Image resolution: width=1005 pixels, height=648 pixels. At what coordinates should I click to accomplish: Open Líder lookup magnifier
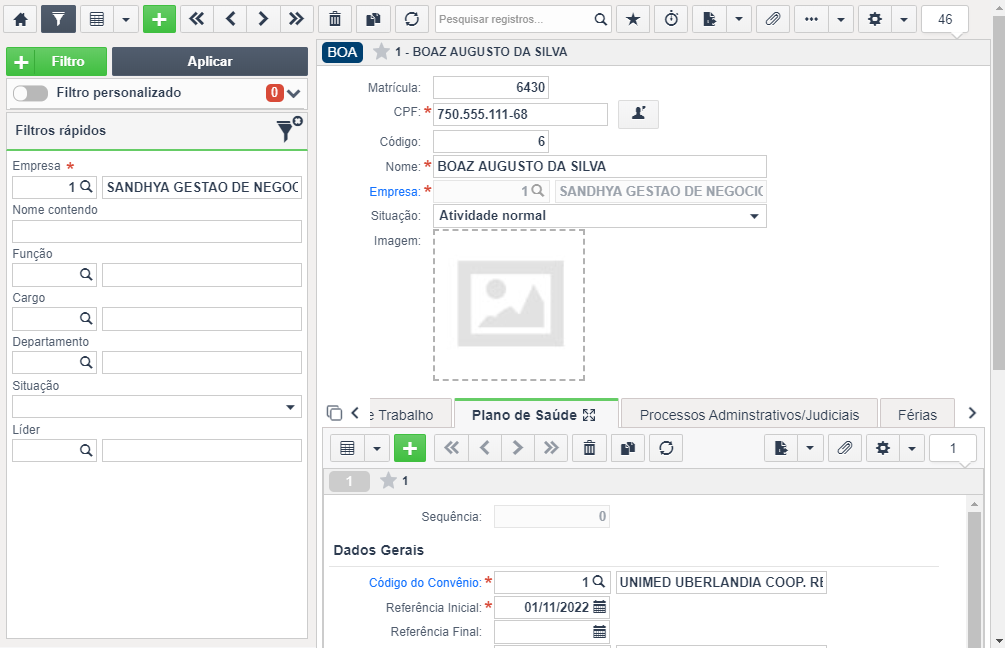[x=87, y=450]
